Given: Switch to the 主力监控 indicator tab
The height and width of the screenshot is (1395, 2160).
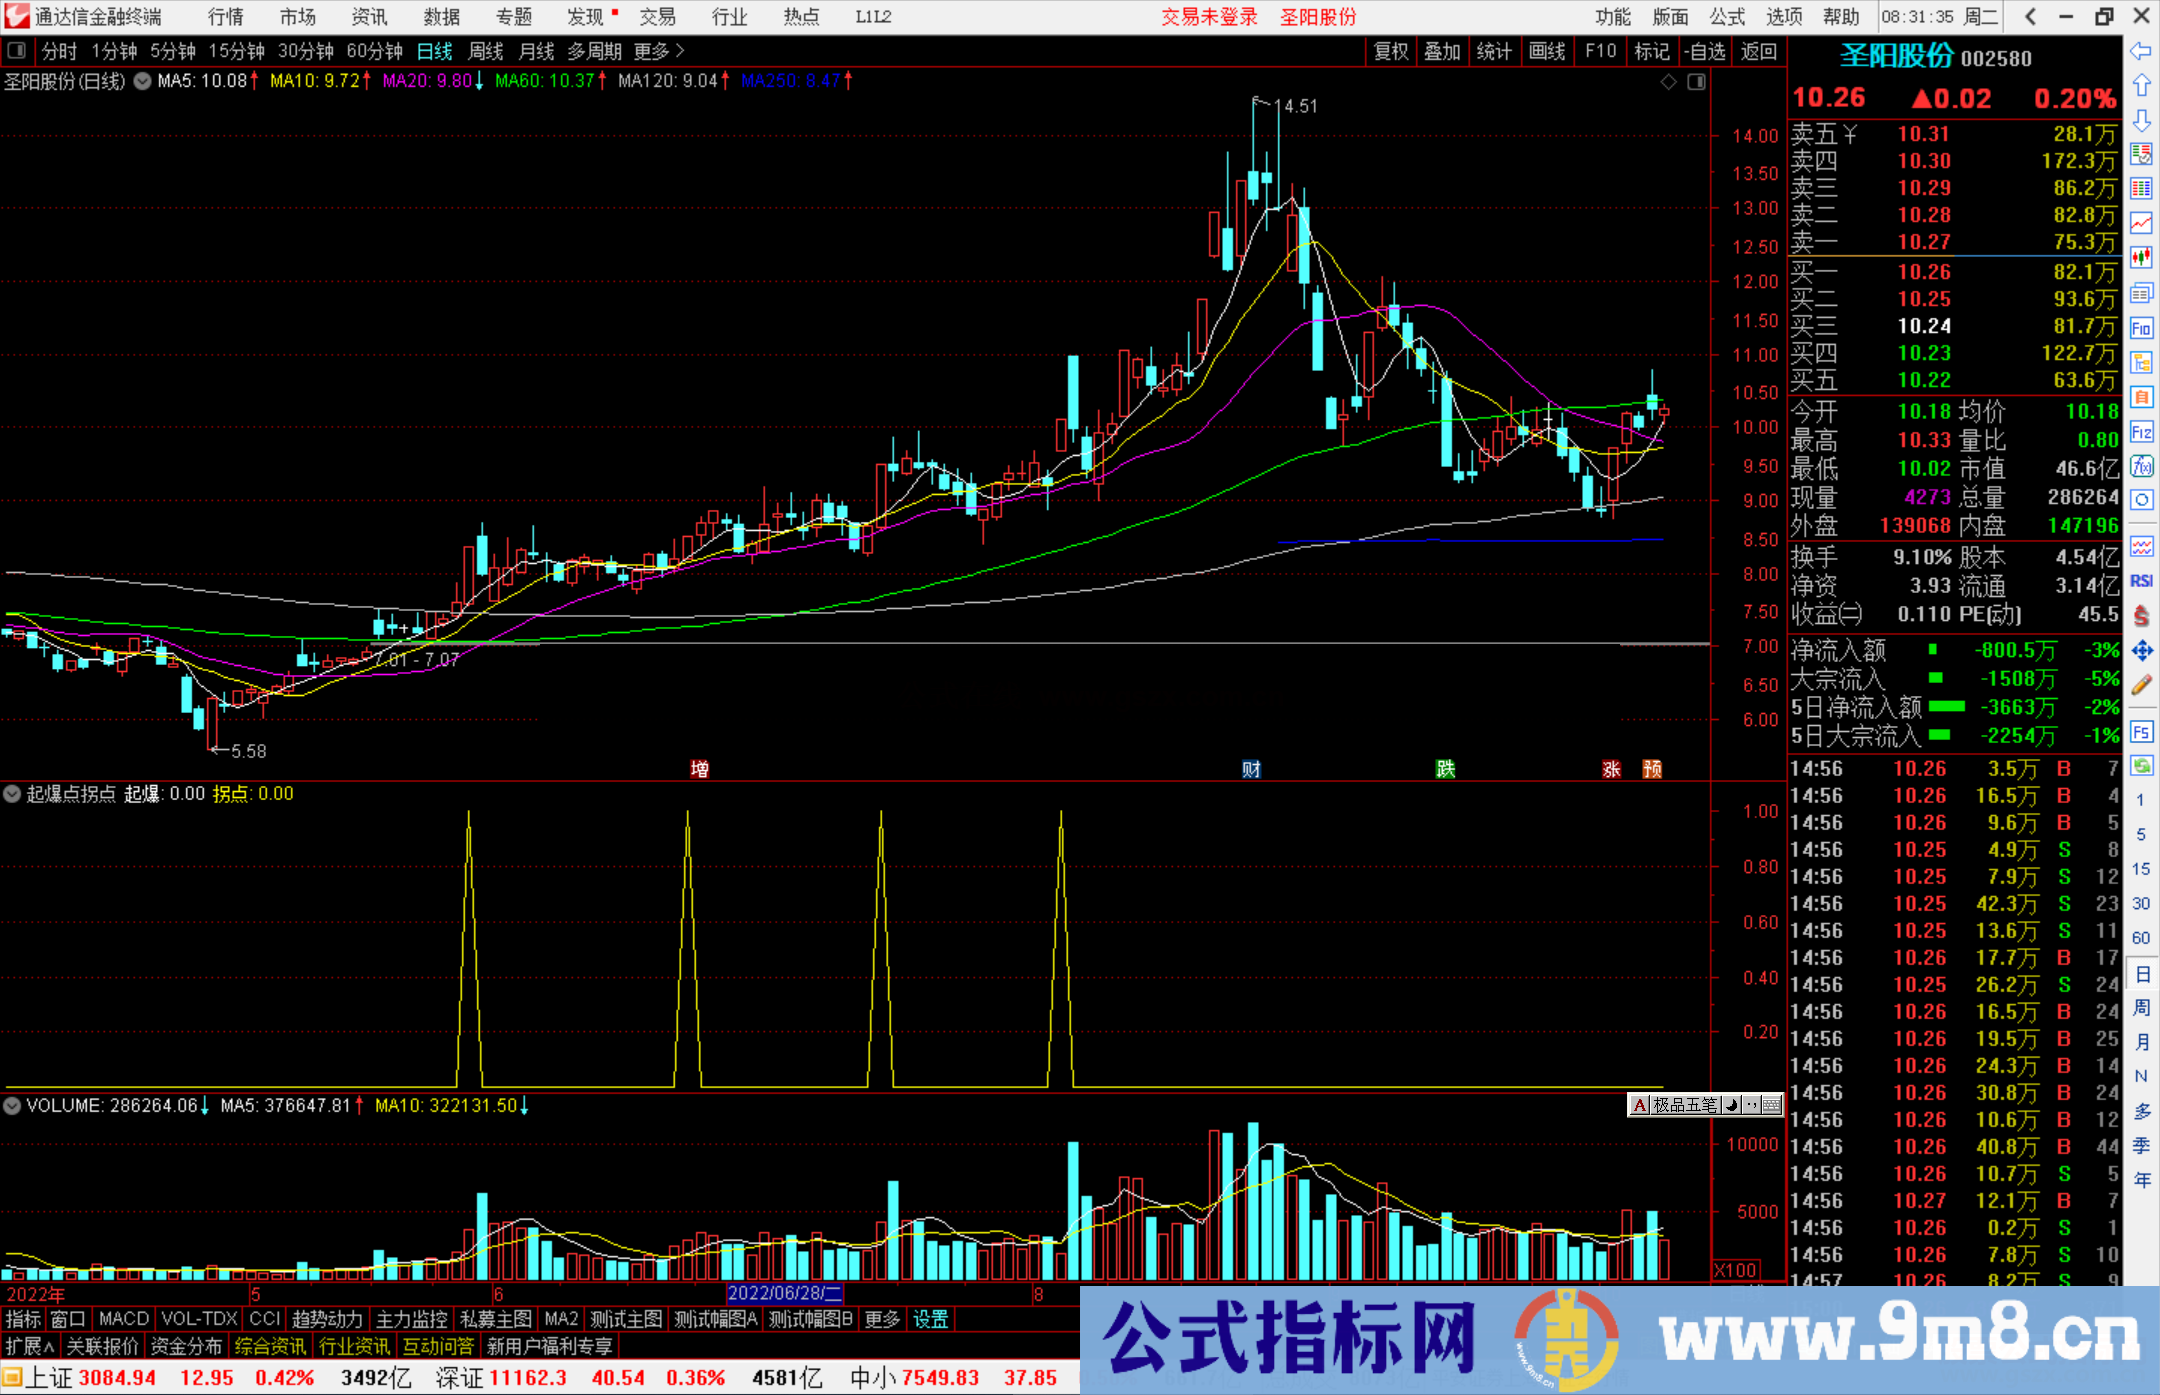Looking at the screenshot, I should point(411,1319).
